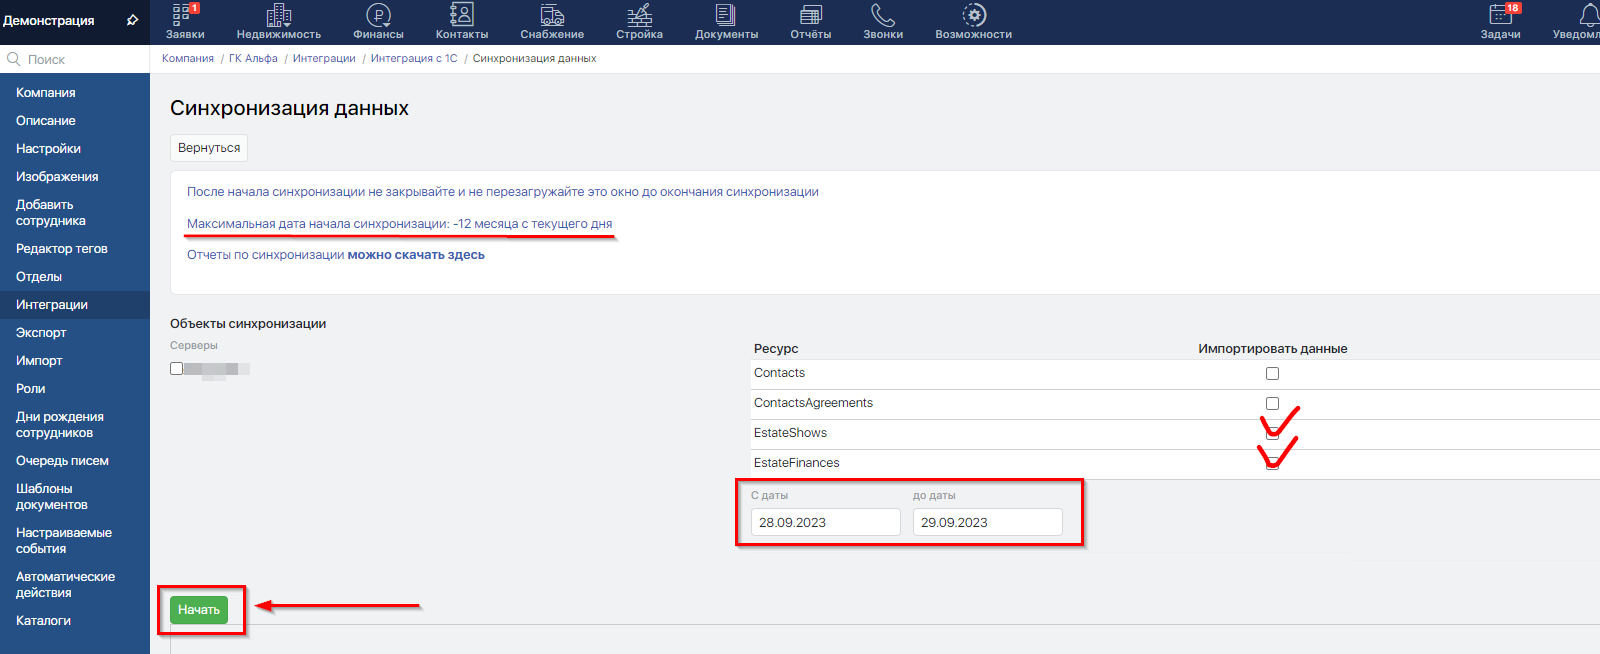Open the Снабжение truck icon
This screenshot has height=654, width=1600.
pyautogui.click(x=552, y=15)
